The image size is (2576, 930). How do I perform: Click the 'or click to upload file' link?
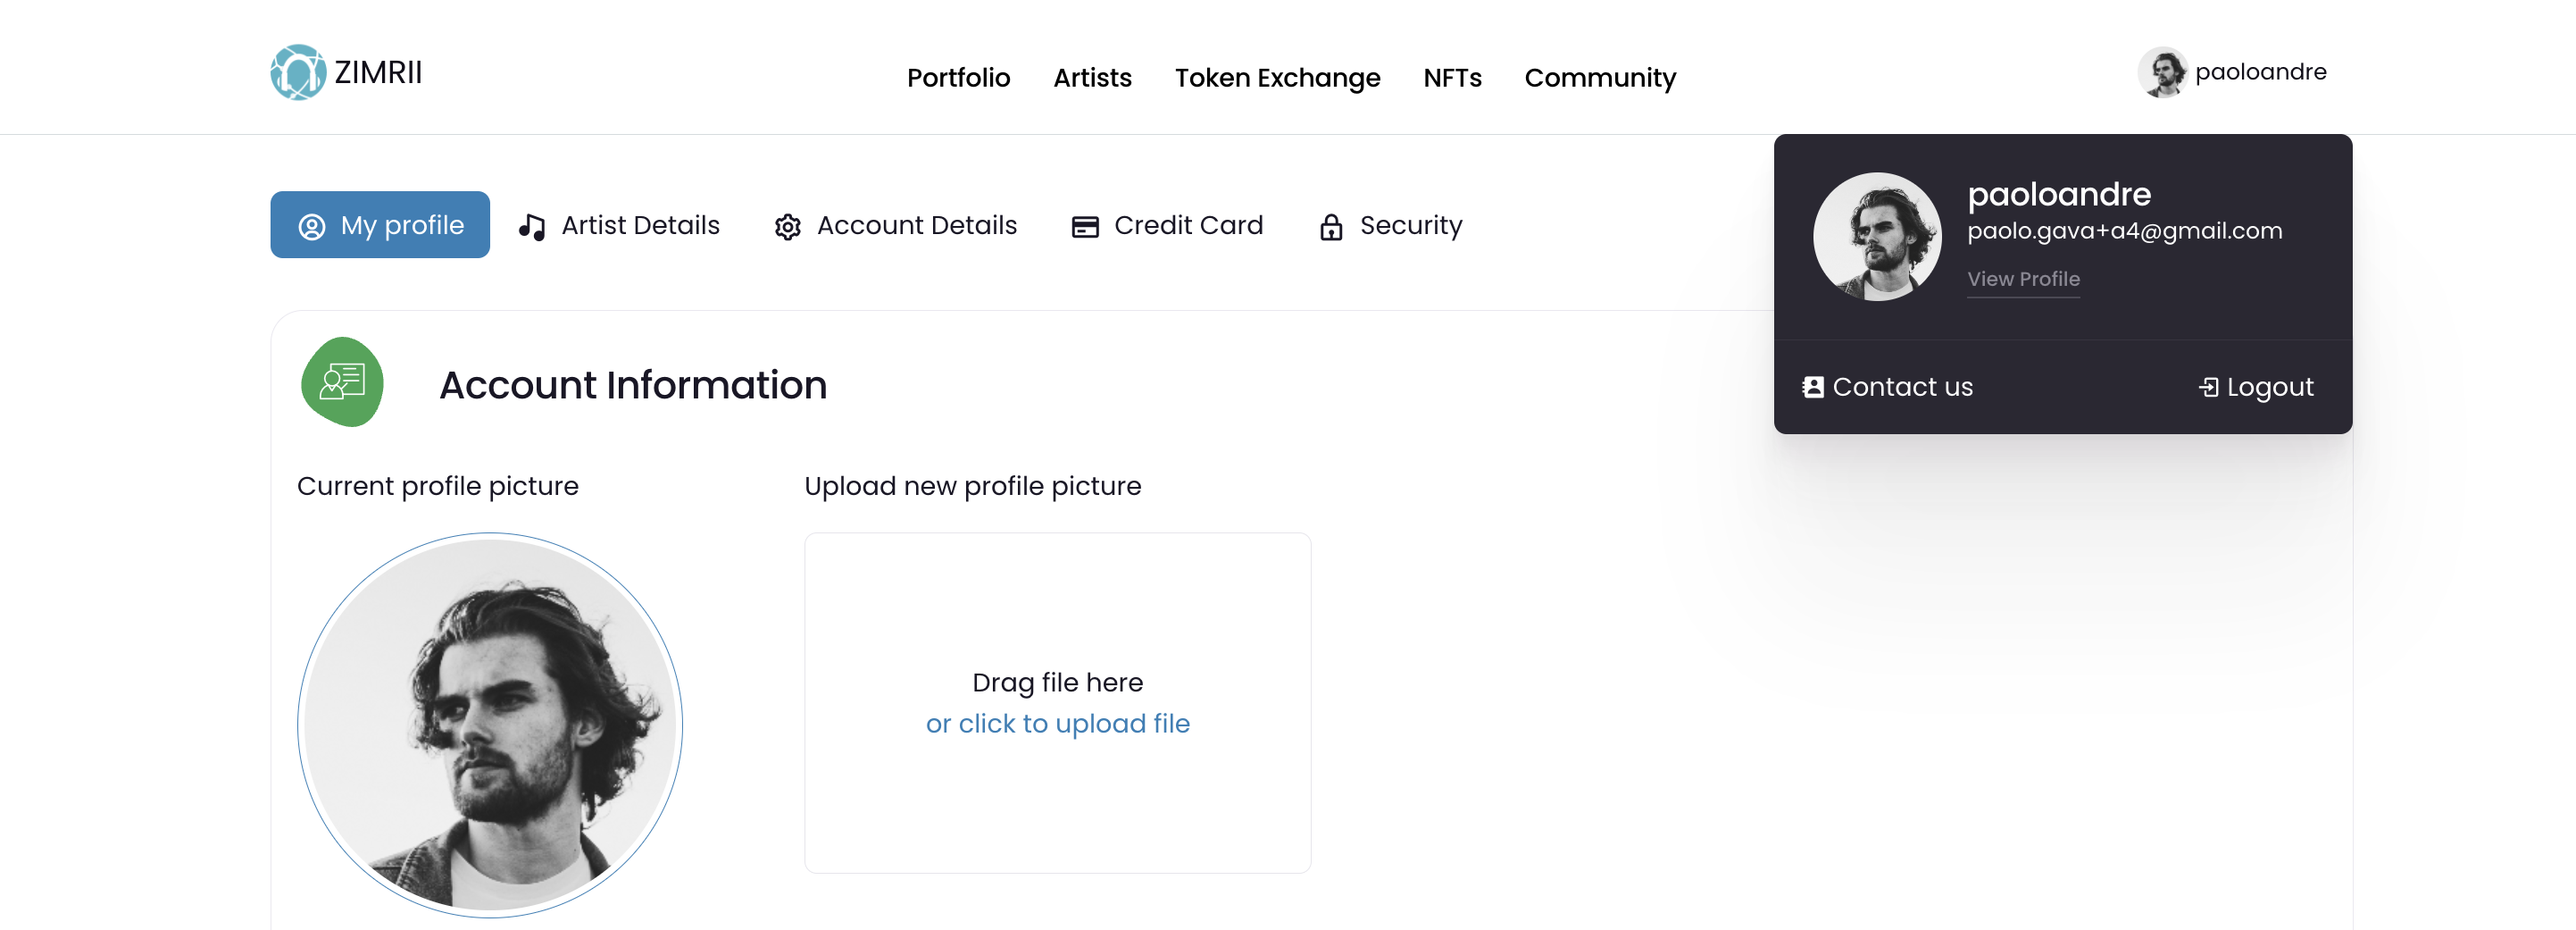click(x=1057, y=723)
